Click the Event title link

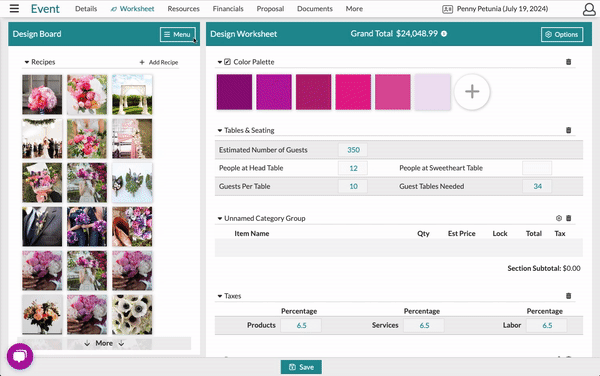pos(45,8)
